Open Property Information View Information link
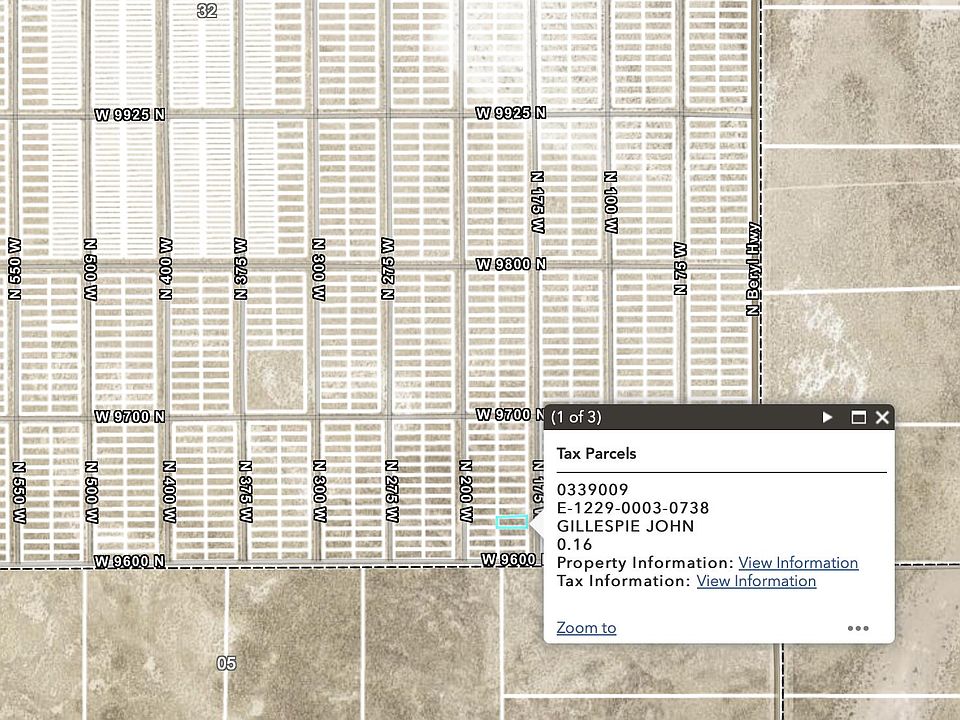This screenshot has width=960, height=720. pyautogui.click(x=798, y=563)
